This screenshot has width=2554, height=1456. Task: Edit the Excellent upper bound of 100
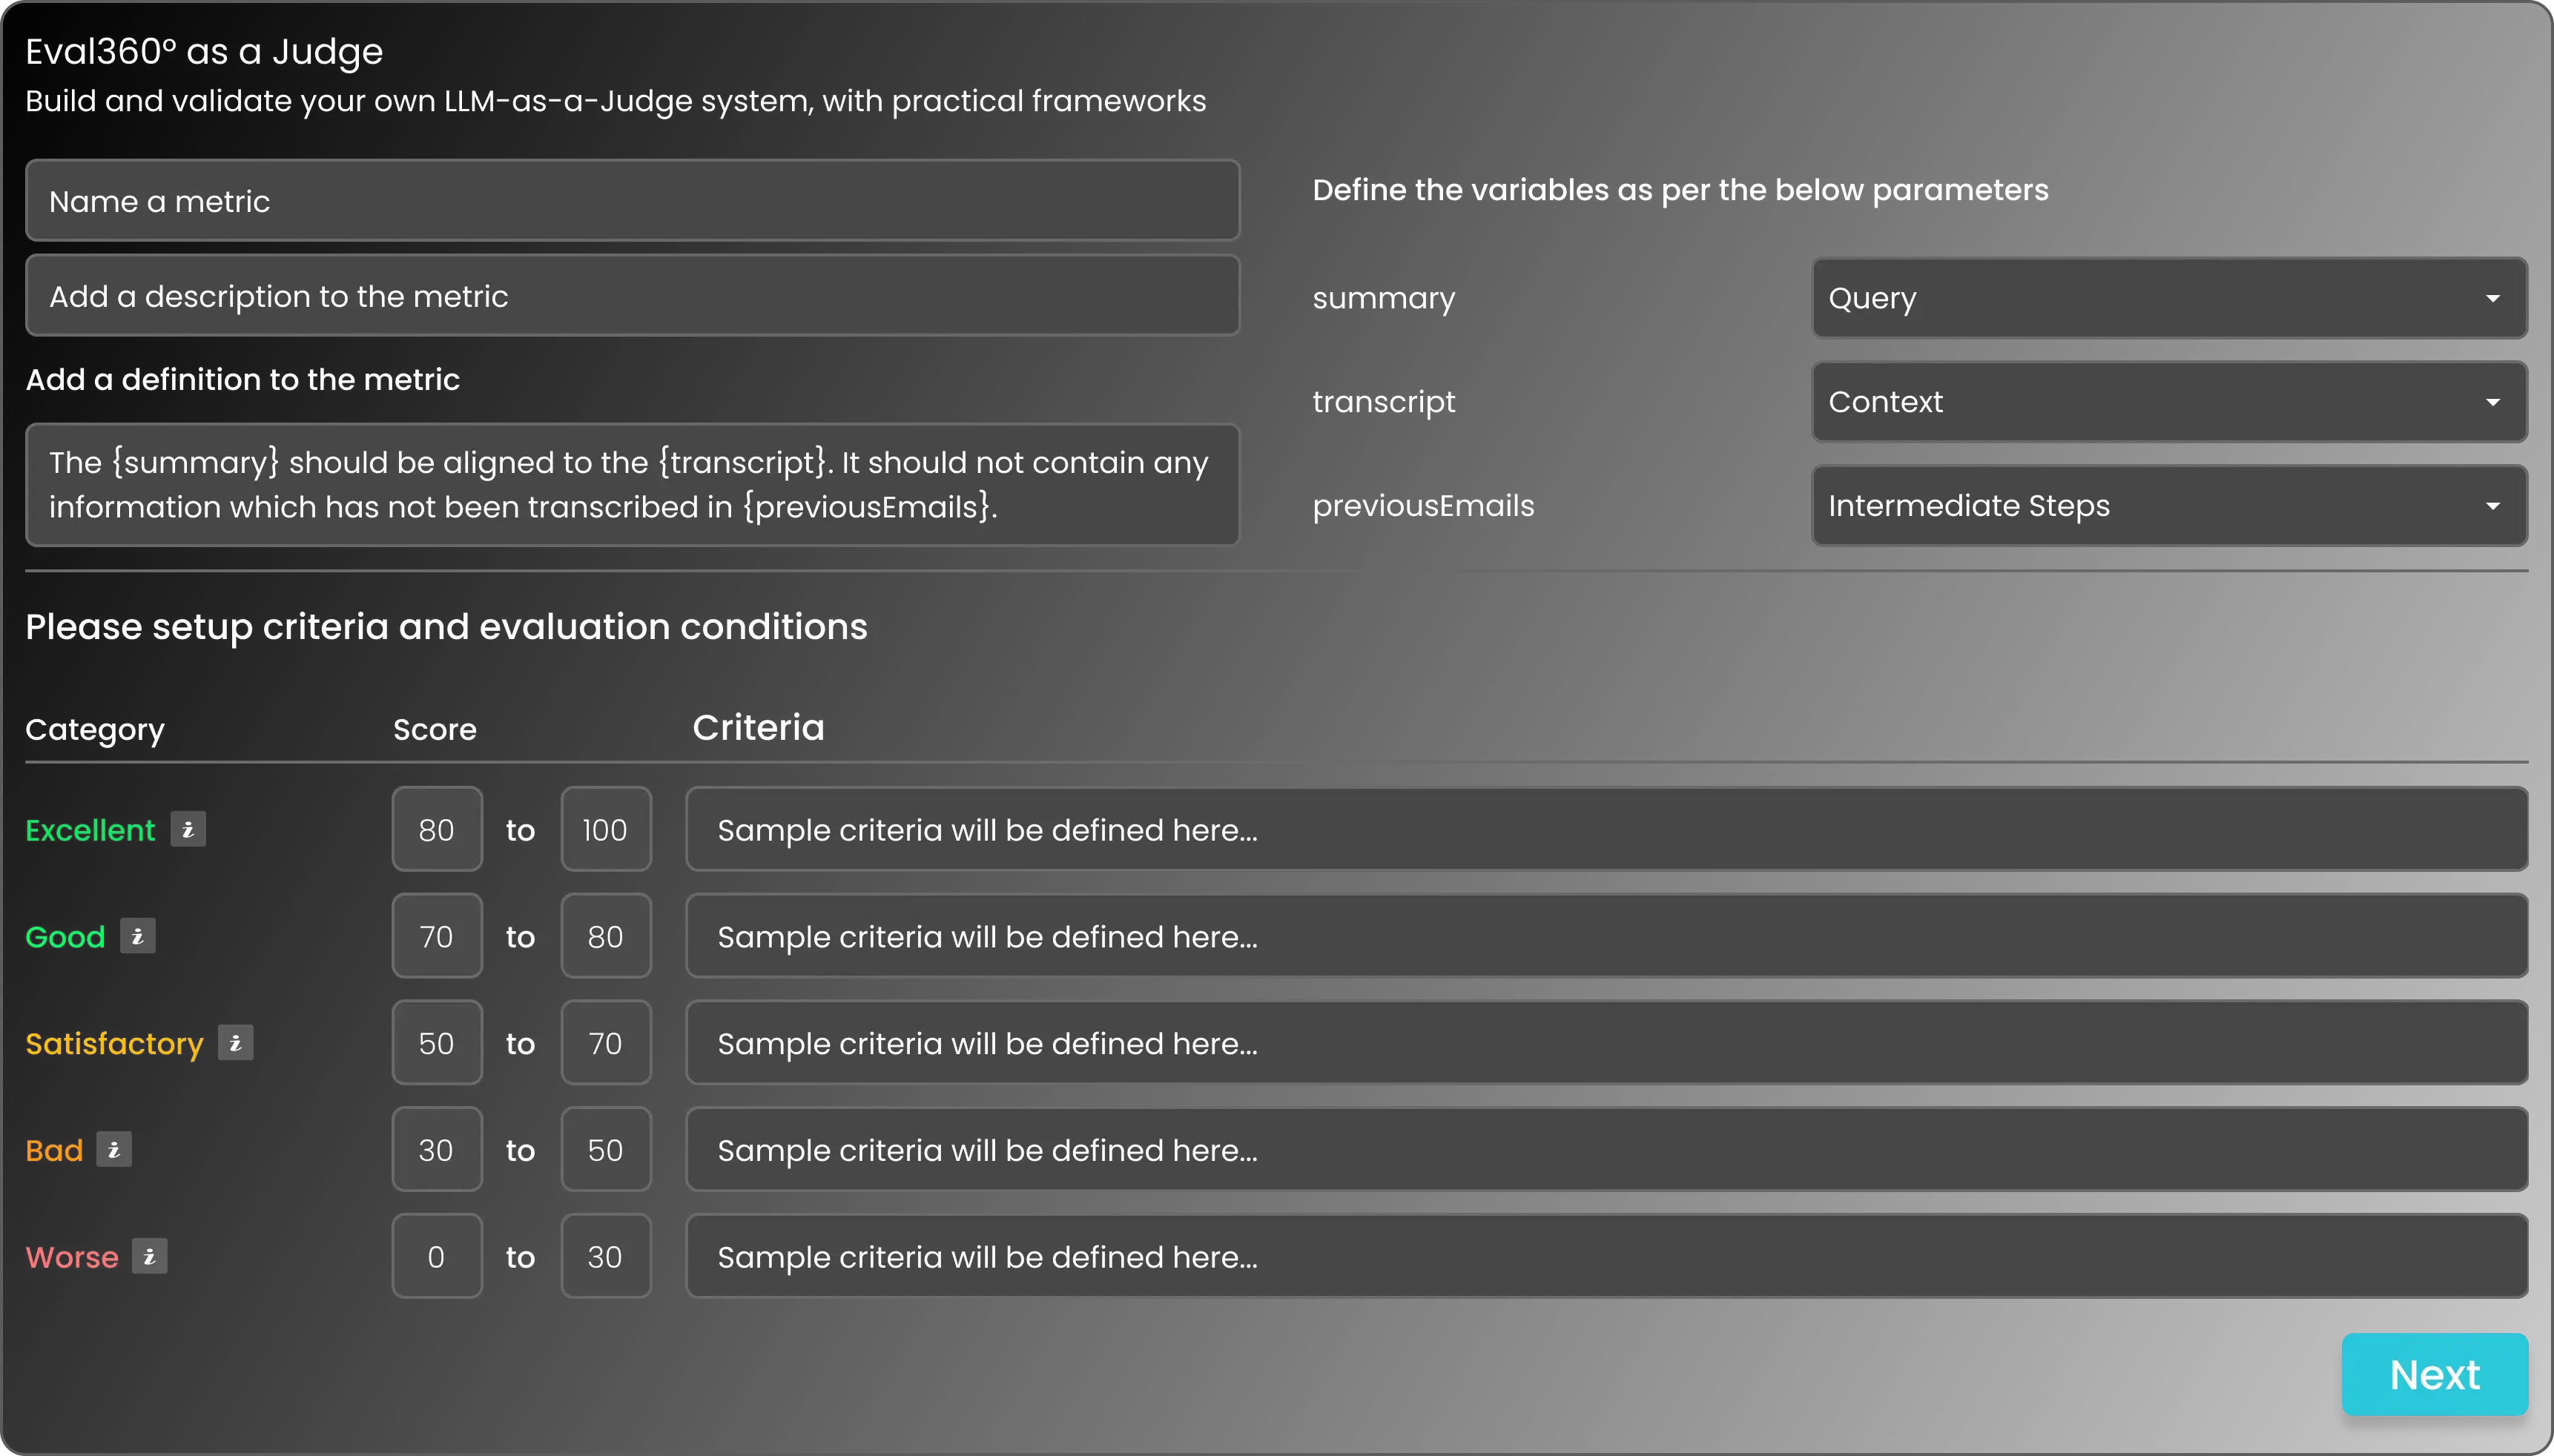tap(605, 828)
